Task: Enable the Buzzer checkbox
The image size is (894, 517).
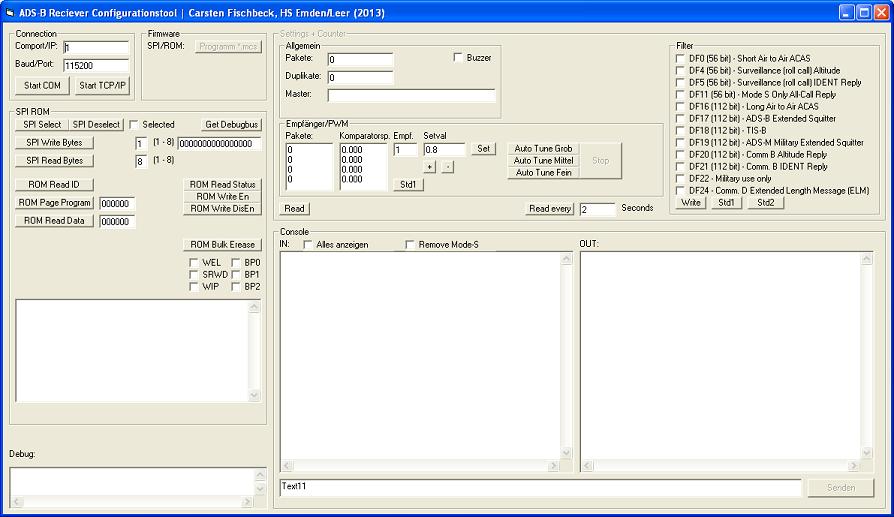Action: pyautogui.click(x=458, y=58)
